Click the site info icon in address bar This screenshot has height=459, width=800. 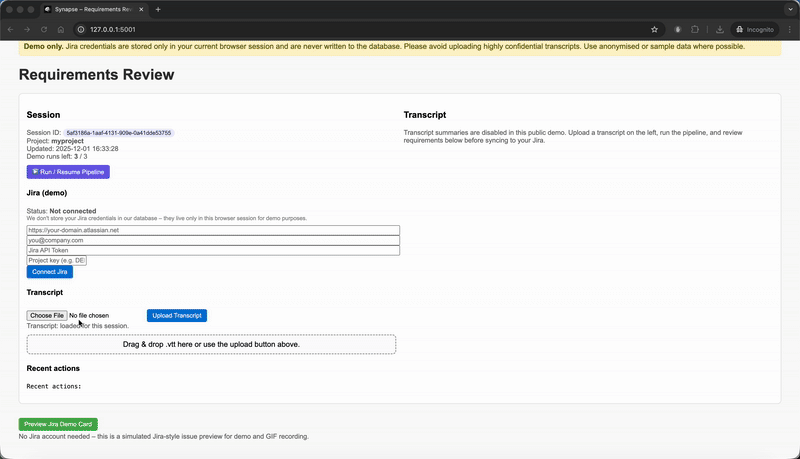coord(81,30)
